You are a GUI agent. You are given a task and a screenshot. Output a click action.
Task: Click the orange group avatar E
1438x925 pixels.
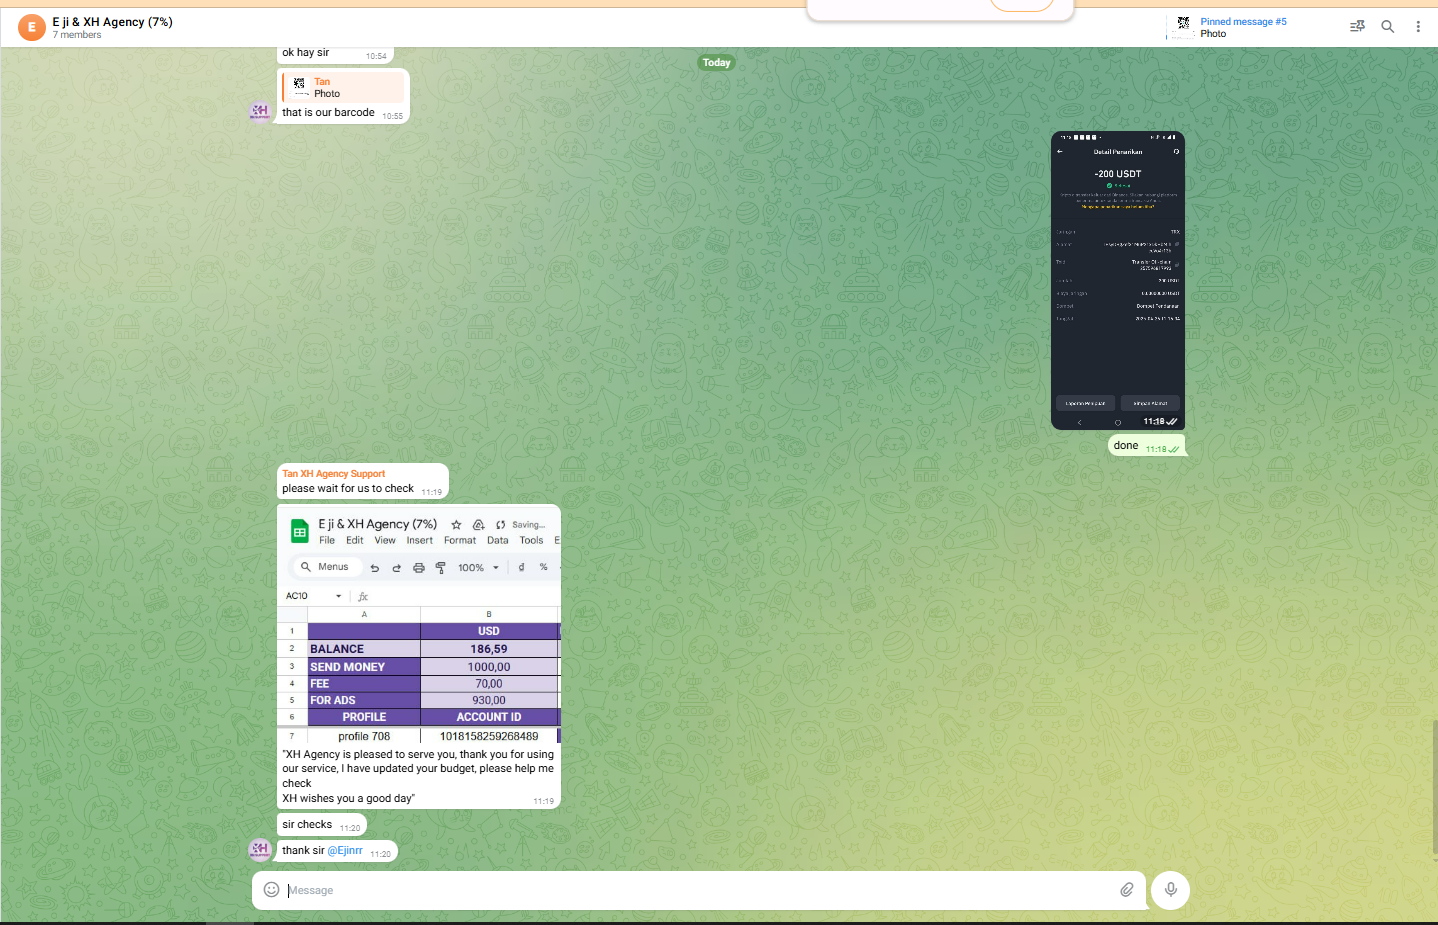click(x=32, y=28)
